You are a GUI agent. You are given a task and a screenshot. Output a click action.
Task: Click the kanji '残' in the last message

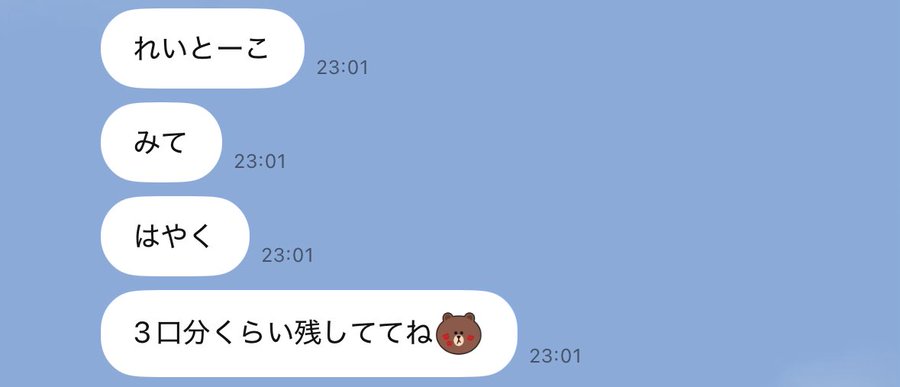(311, 334)
